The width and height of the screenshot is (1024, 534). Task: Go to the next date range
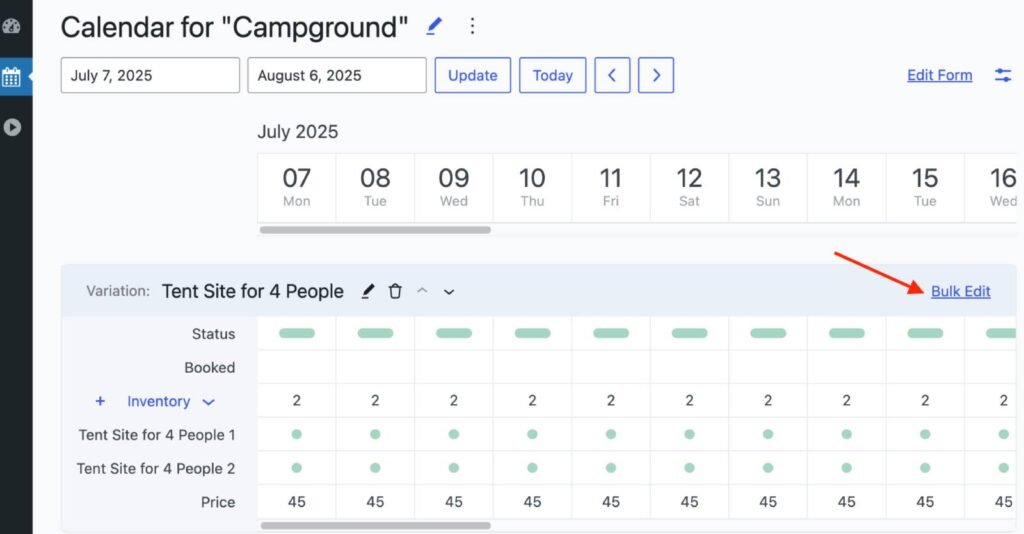point(656,75)
